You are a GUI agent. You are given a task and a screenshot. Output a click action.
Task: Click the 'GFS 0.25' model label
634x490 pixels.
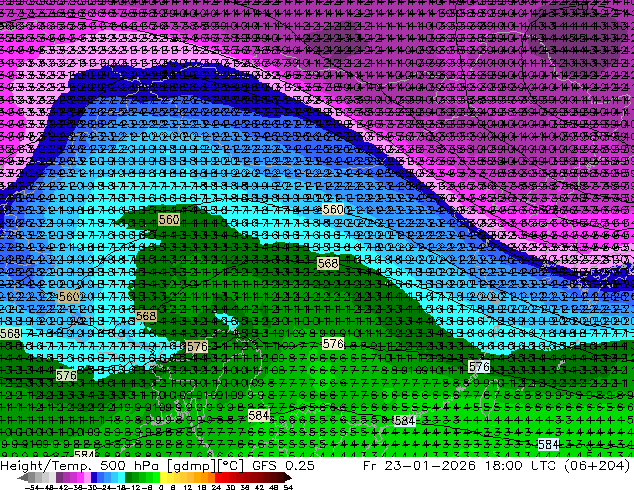click(283, 466)
